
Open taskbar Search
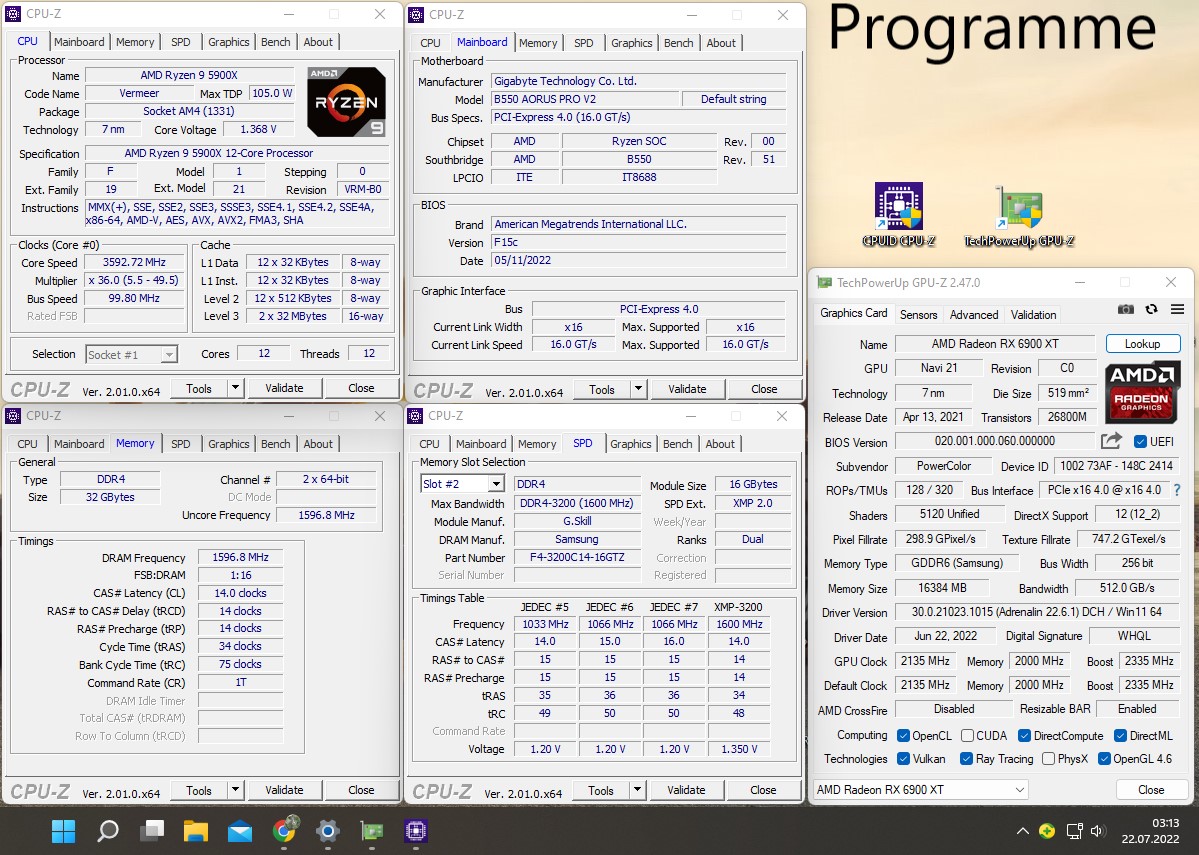click(108, 831)
